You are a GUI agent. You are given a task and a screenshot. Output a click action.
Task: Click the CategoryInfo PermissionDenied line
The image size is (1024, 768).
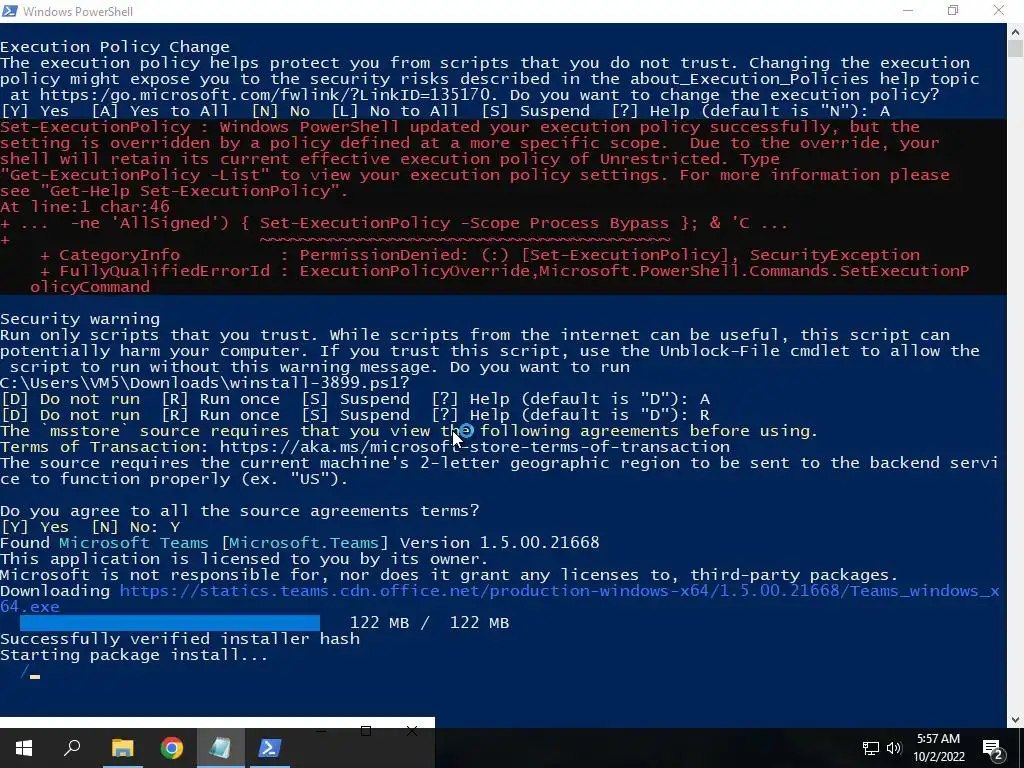pos(480,255)
